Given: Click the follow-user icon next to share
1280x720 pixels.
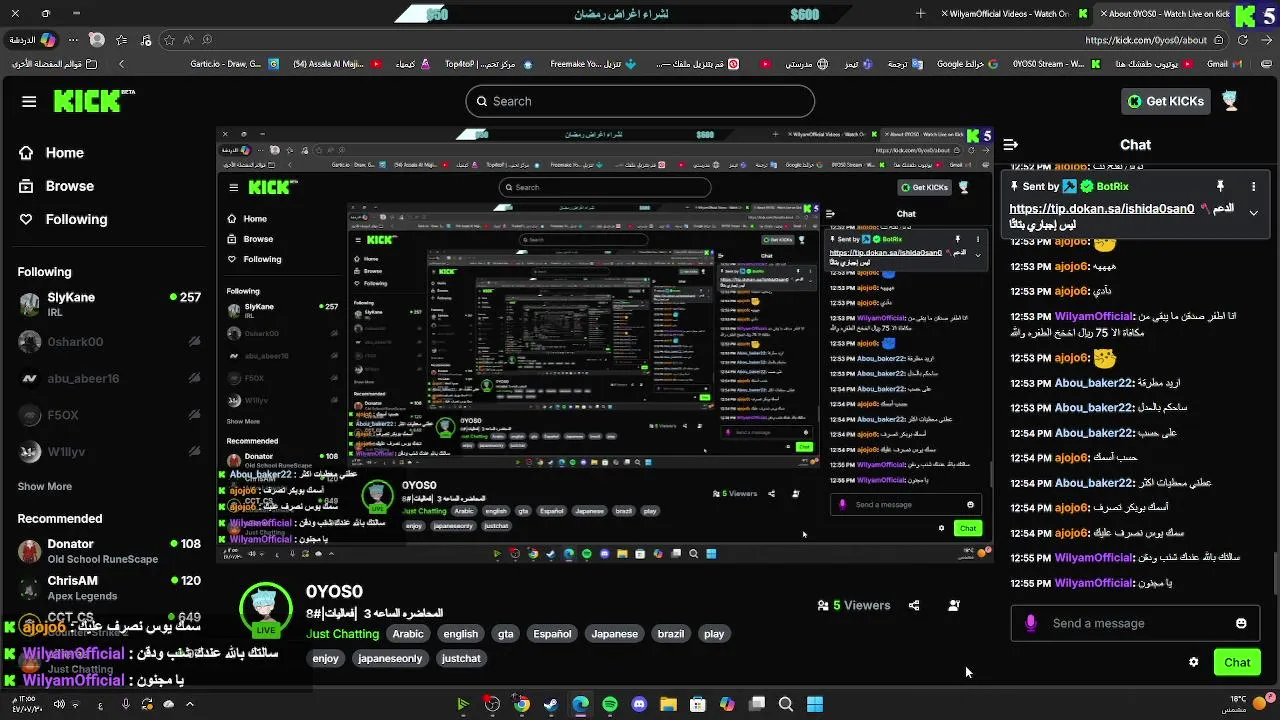Looking at the screenshot, I should [x=954, y=605].
